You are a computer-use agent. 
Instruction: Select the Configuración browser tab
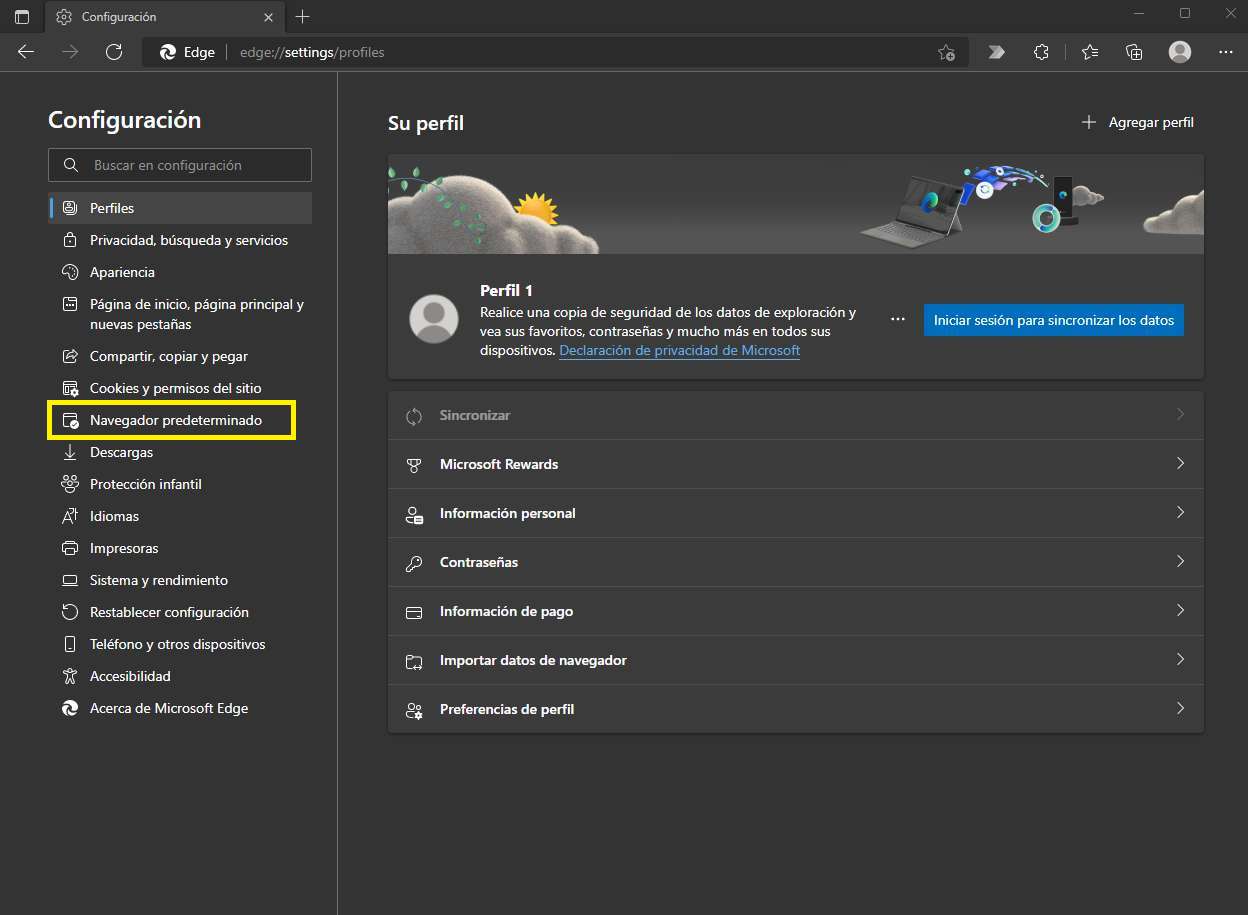point(166,17)
